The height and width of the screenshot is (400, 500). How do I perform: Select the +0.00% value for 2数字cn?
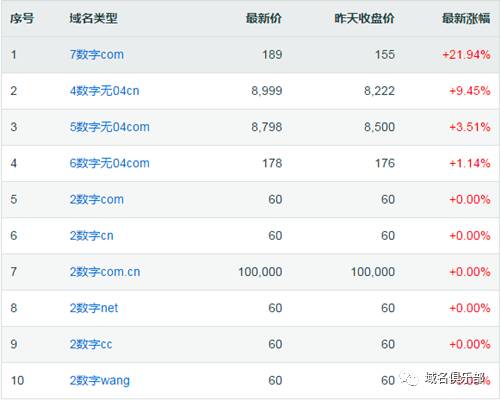(470, 236)
